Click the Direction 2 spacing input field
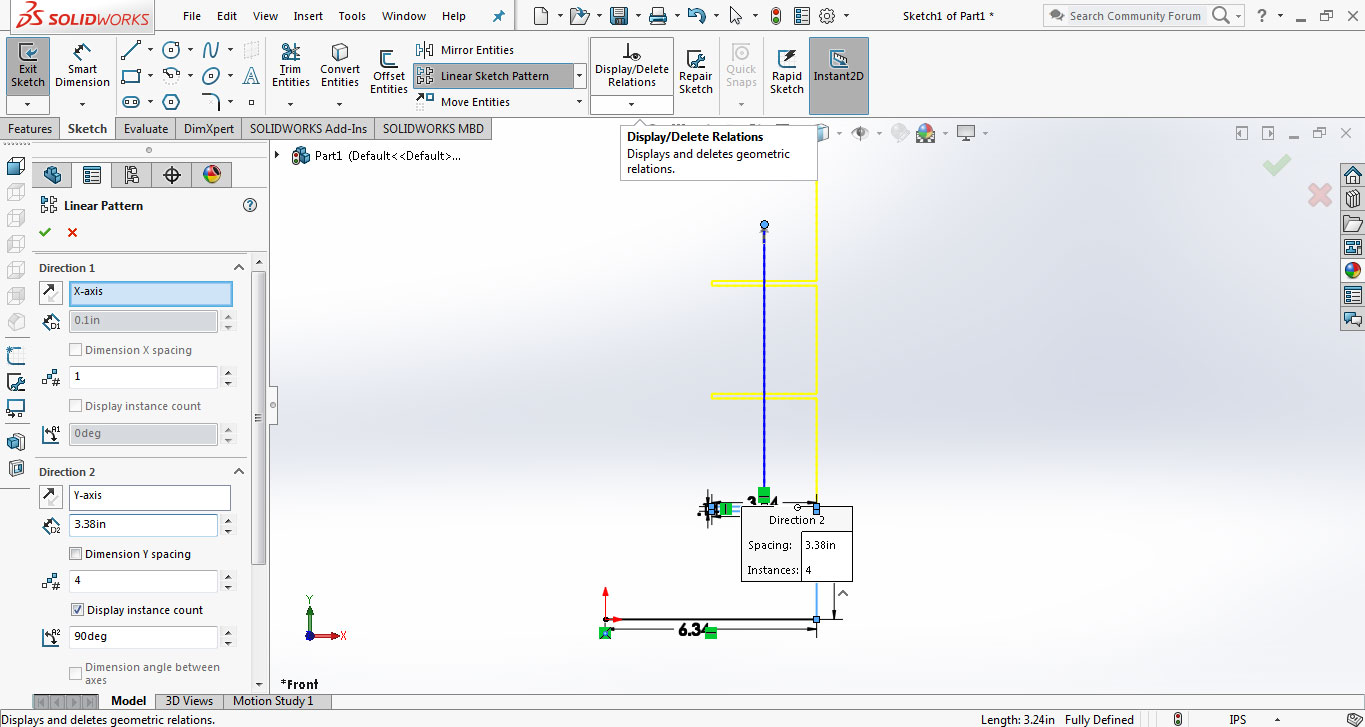Screen dimensions: 1365x727 coord(143,525)
